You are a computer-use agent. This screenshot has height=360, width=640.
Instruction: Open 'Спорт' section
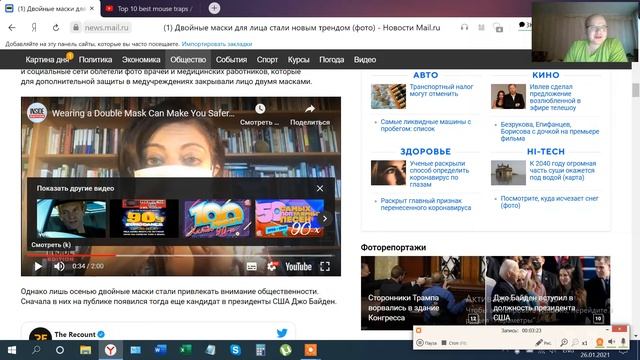267,60
